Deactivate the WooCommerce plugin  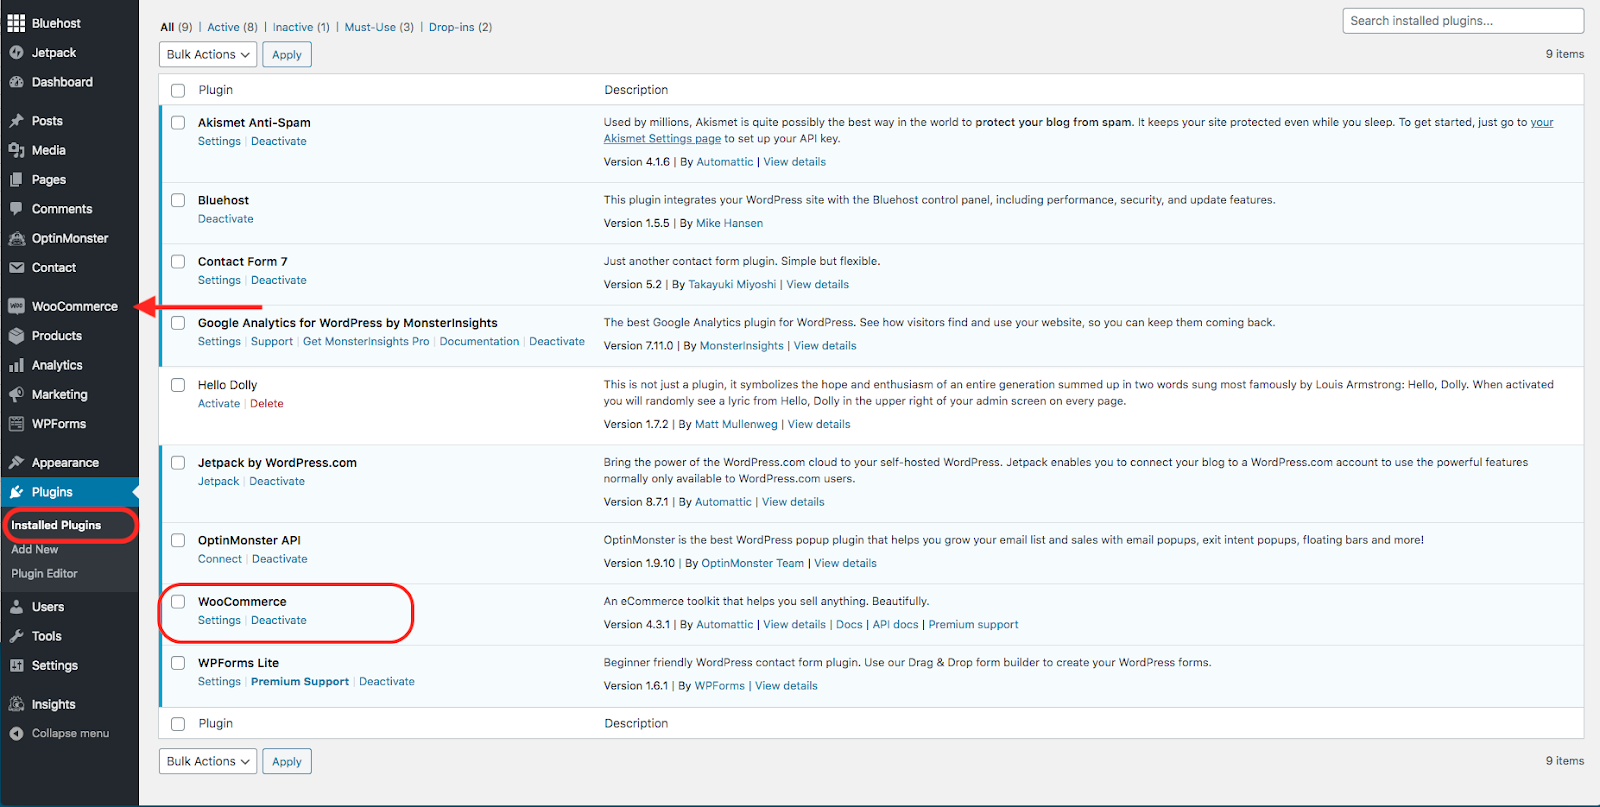(x=279, y=621)
